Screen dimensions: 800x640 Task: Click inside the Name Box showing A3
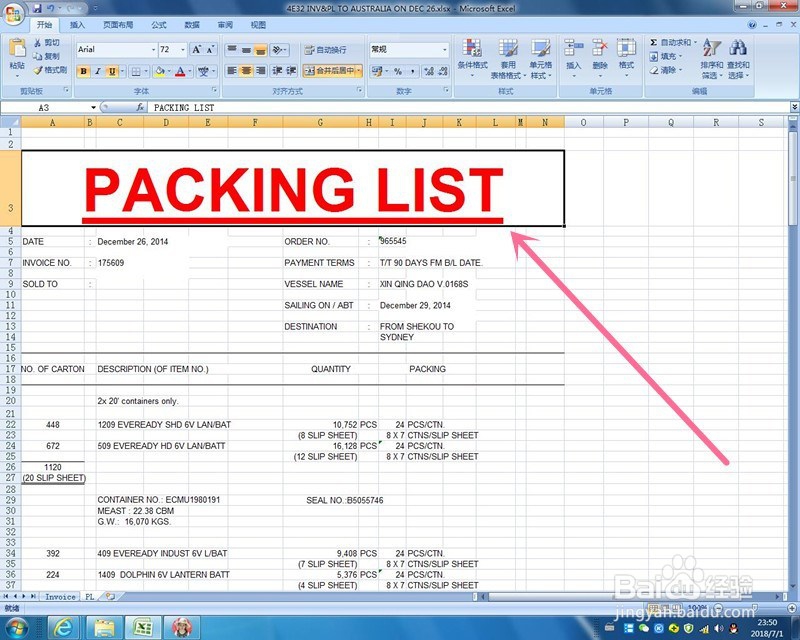pyautogui.click(x=45, y=107)
